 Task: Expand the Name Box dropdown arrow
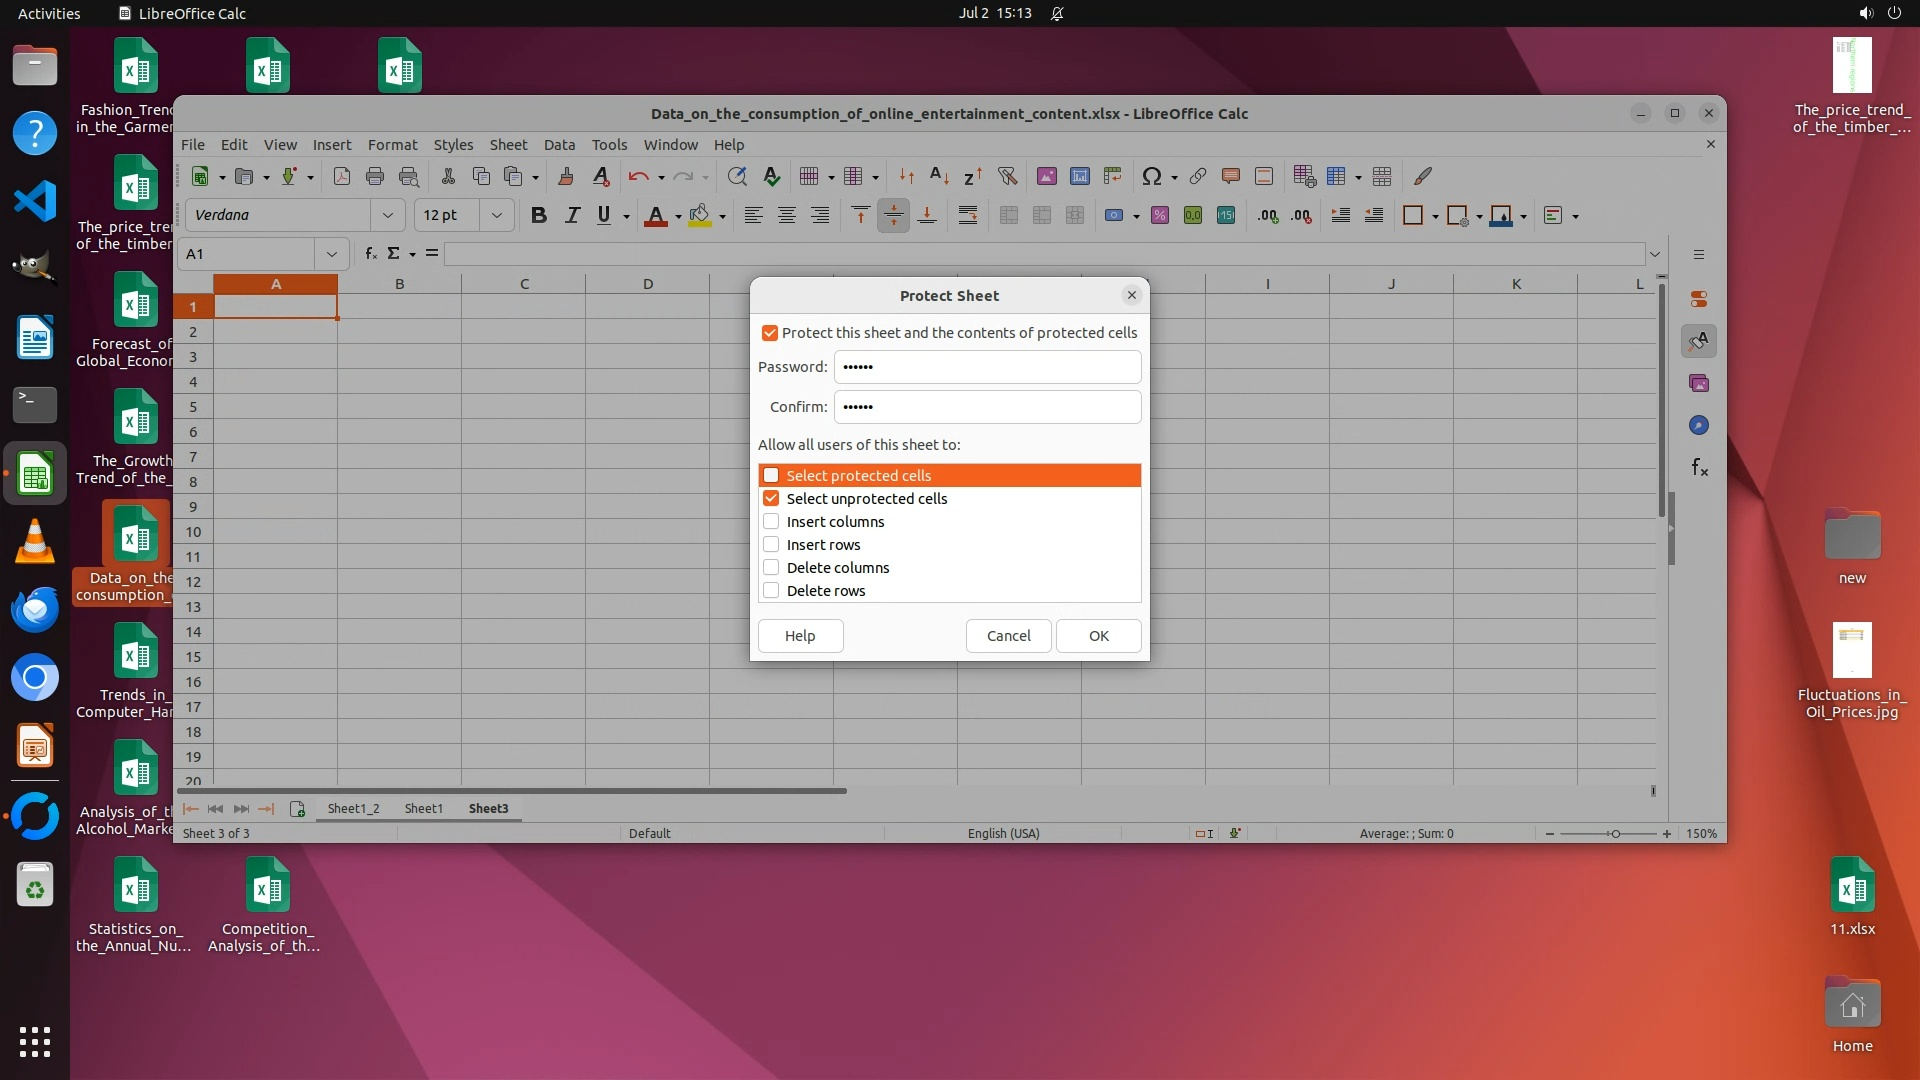[x=332, y=254]
